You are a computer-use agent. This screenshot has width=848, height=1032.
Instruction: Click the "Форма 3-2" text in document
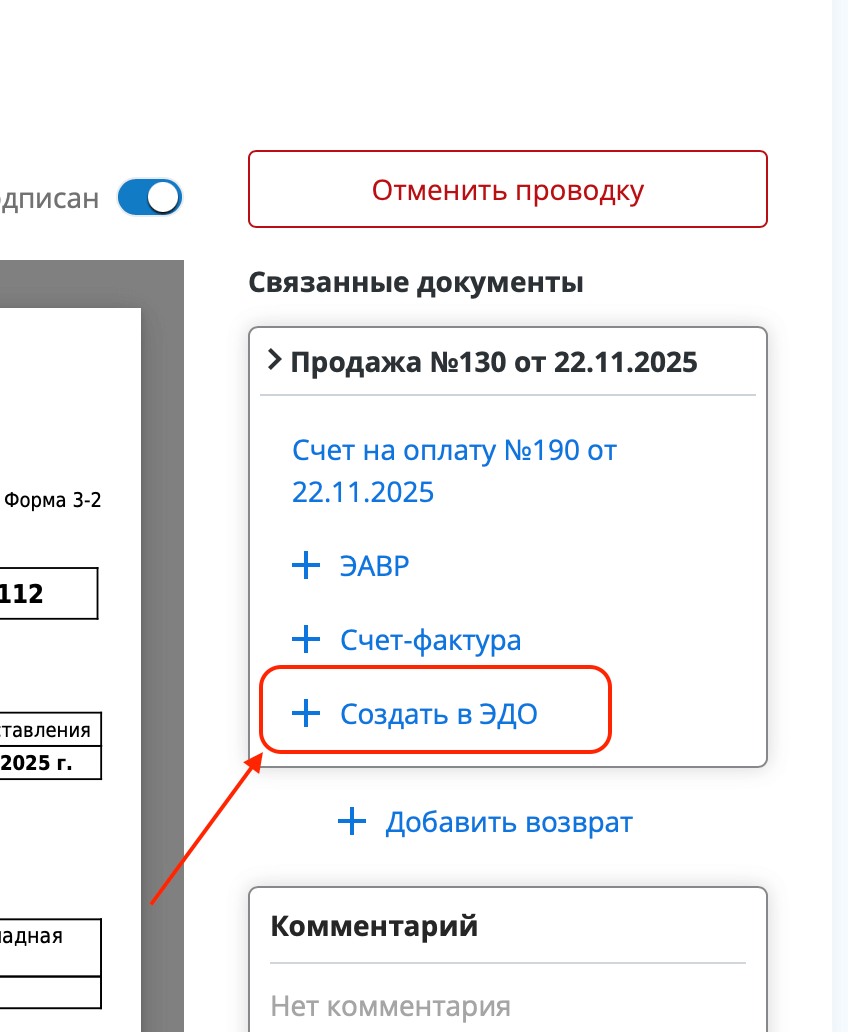[53, 501]
